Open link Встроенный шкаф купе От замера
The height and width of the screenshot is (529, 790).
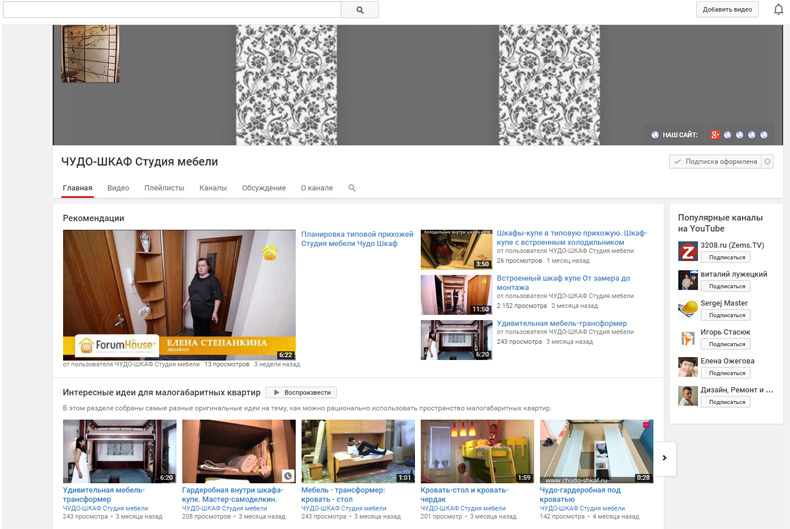click(563, 283)
